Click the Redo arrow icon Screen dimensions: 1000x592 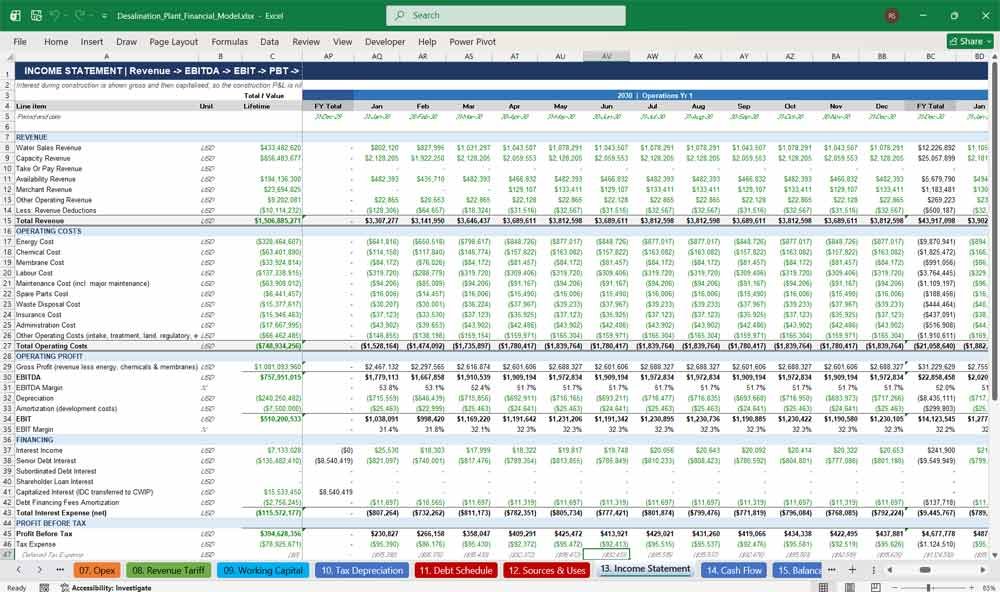click(x=80, y=15)
